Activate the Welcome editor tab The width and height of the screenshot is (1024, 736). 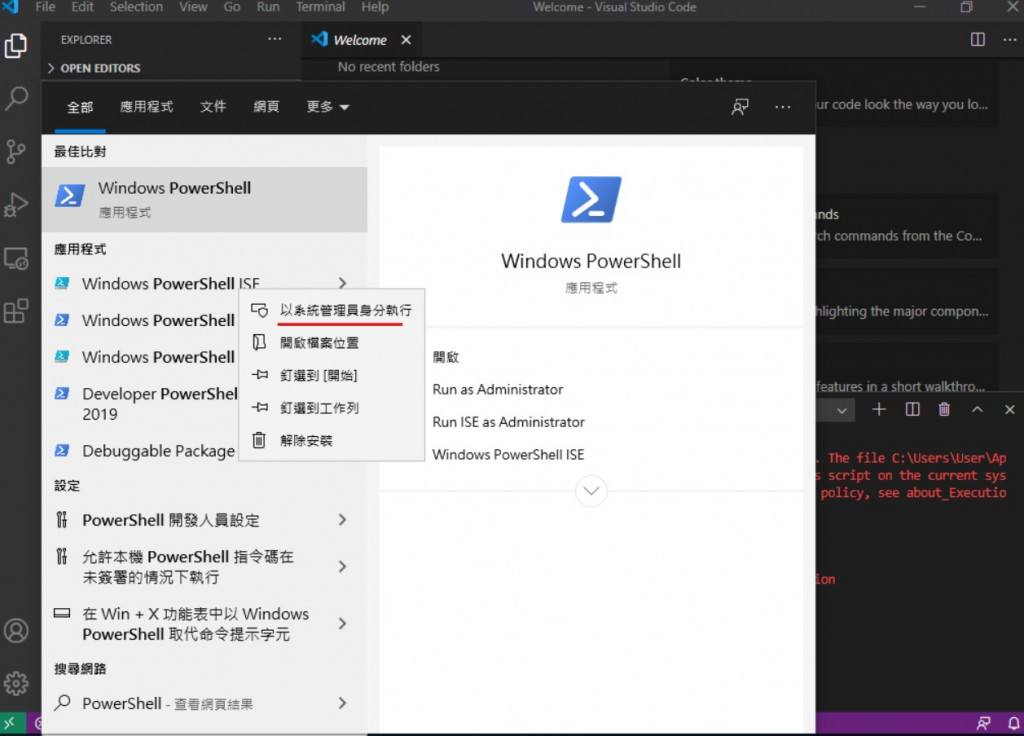[359, 40]
